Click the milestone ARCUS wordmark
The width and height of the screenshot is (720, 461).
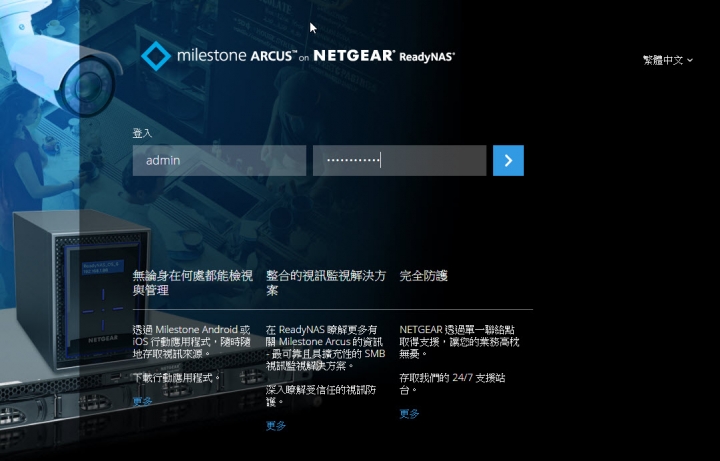[237, 56]
